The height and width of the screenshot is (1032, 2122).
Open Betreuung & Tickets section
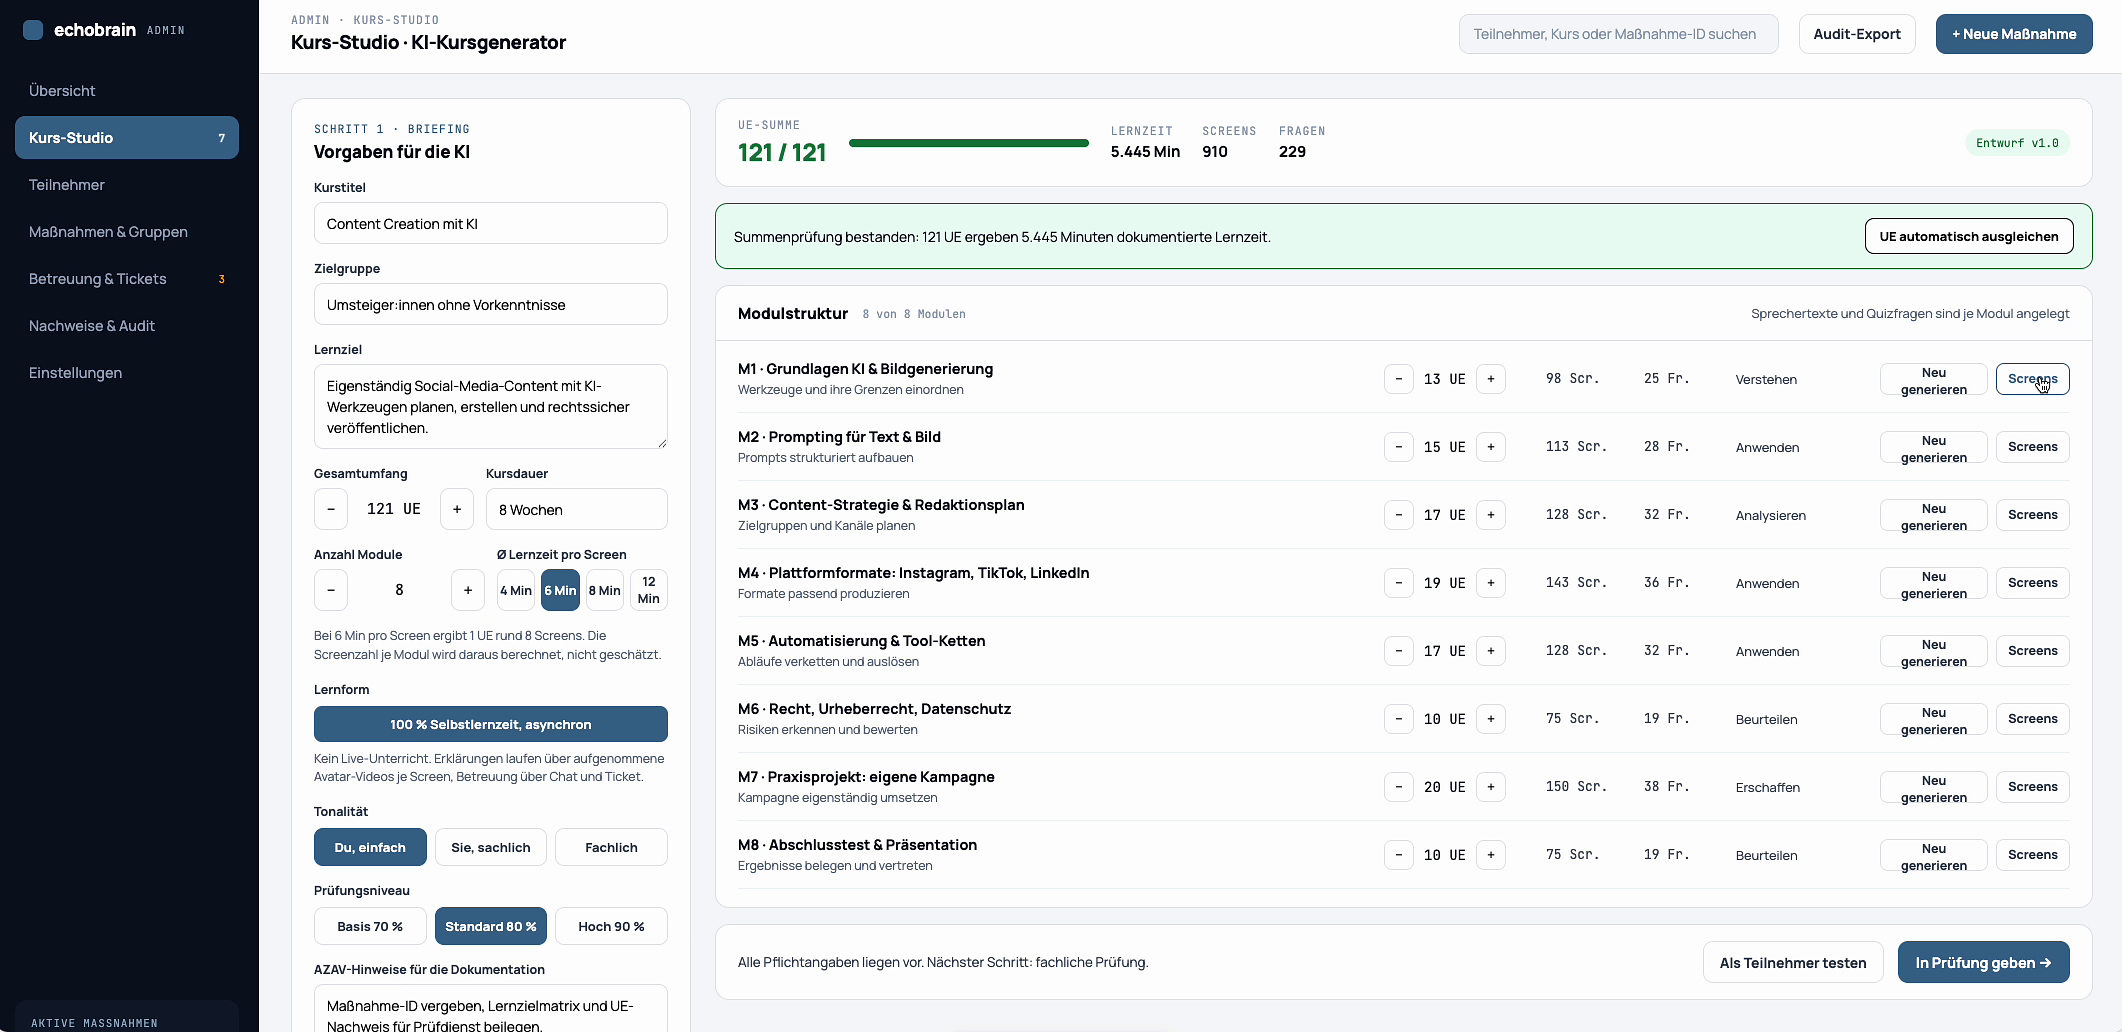pos(127,279)
